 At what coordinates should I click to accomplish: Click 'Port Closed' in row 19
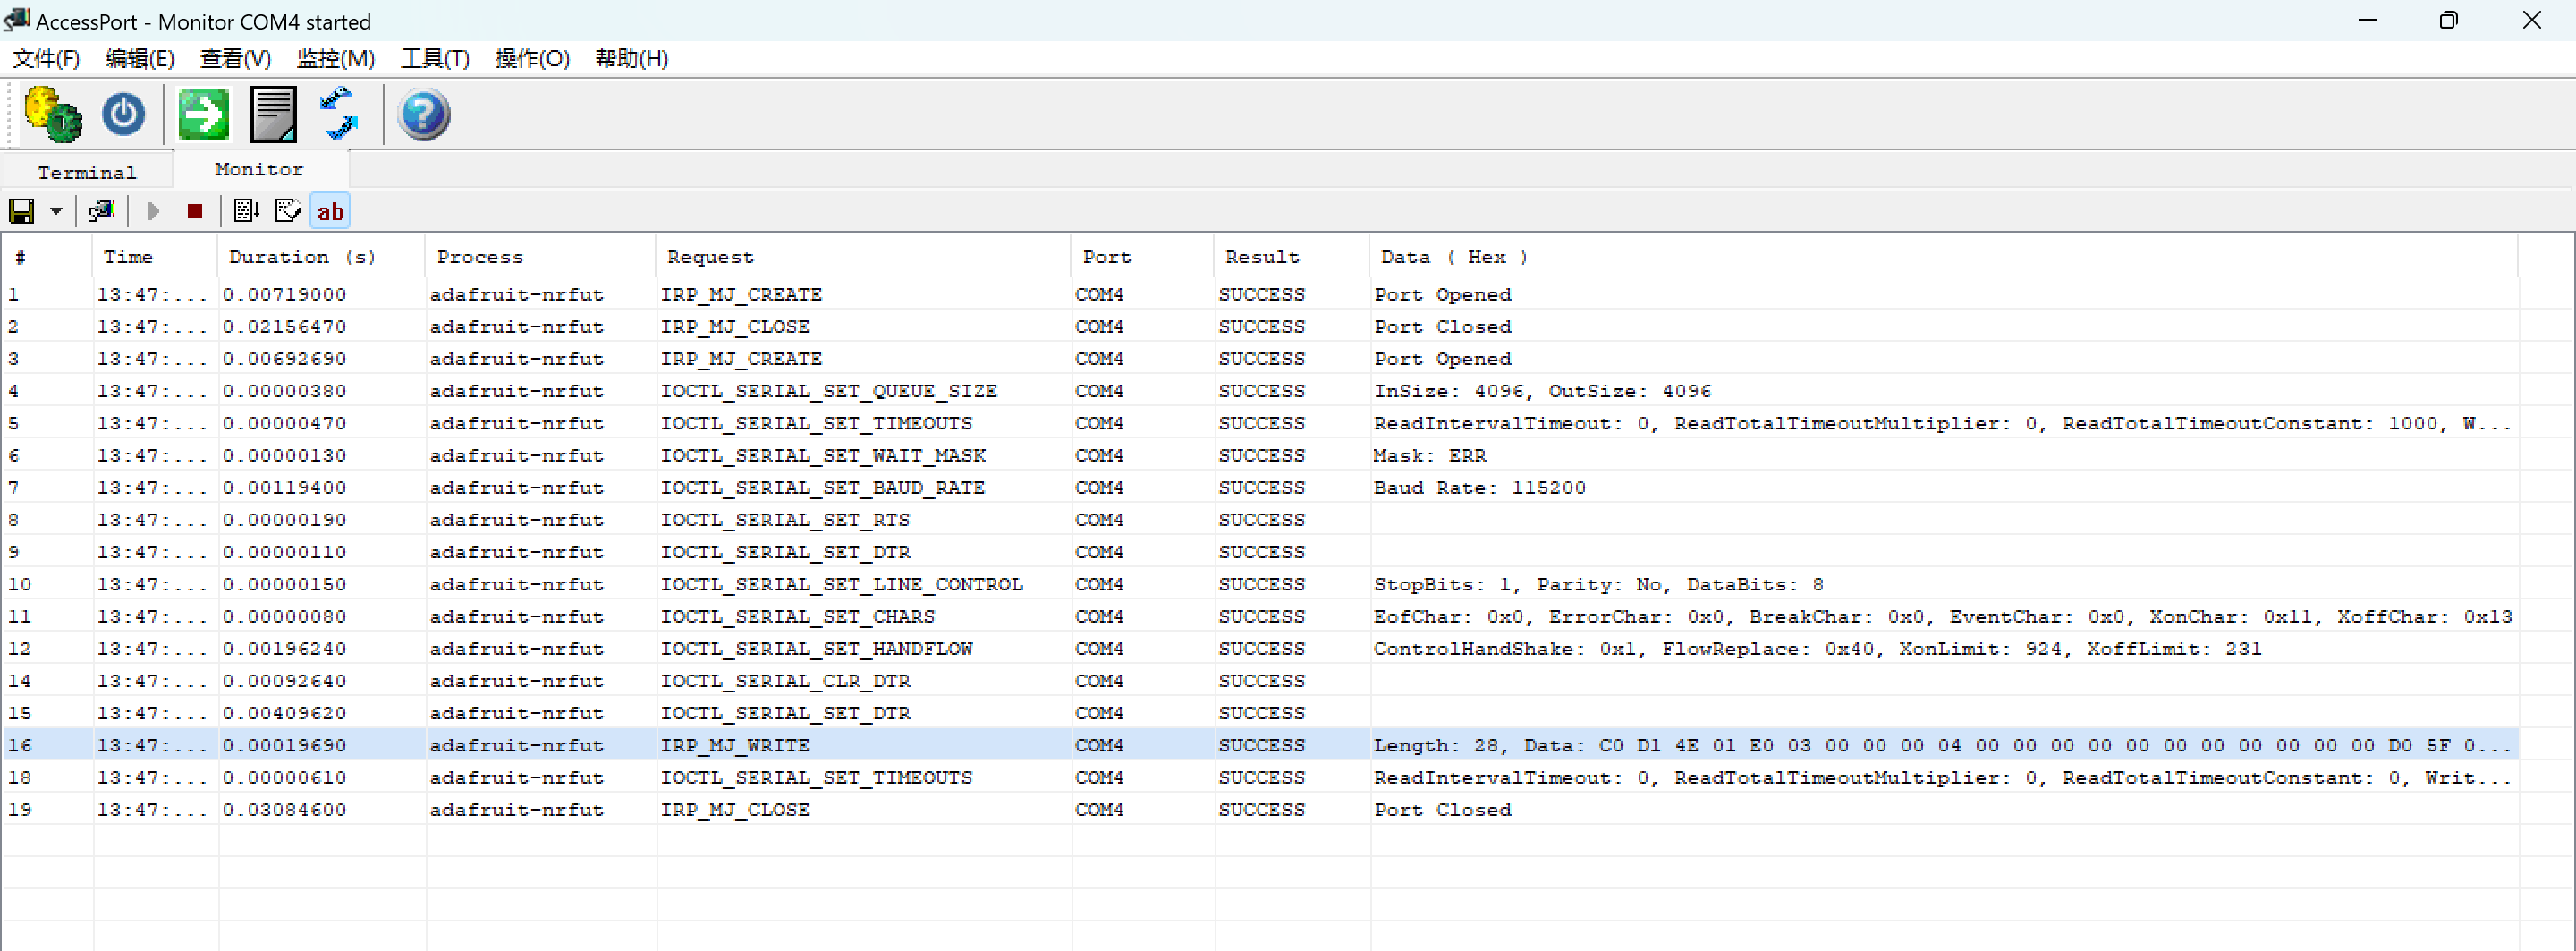click(1442, 810)
